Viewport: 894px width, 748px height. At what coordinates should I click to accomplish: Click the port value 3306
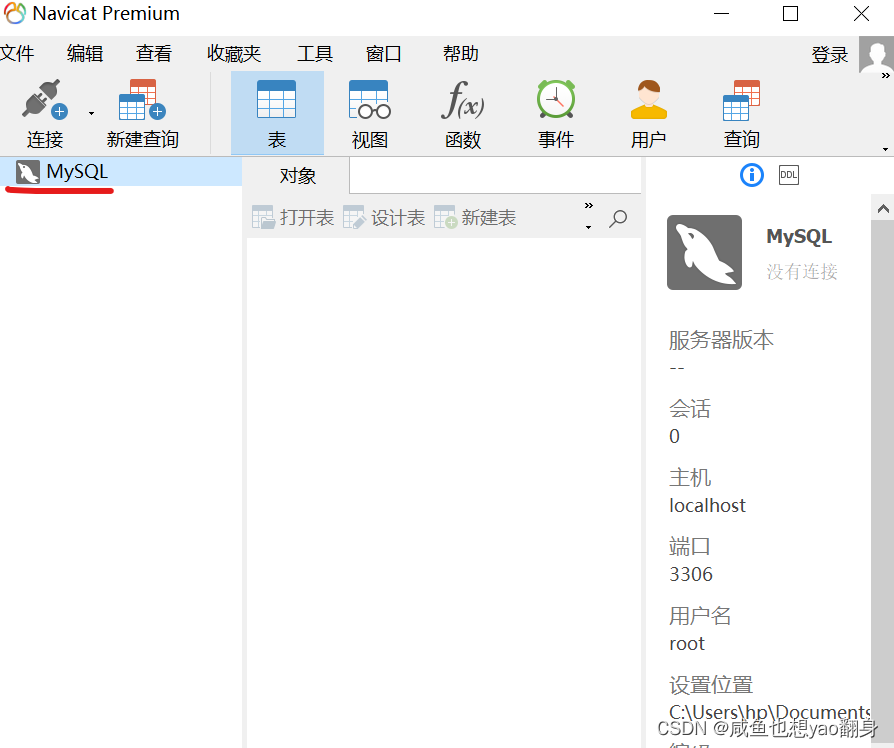tap(691, 574)
